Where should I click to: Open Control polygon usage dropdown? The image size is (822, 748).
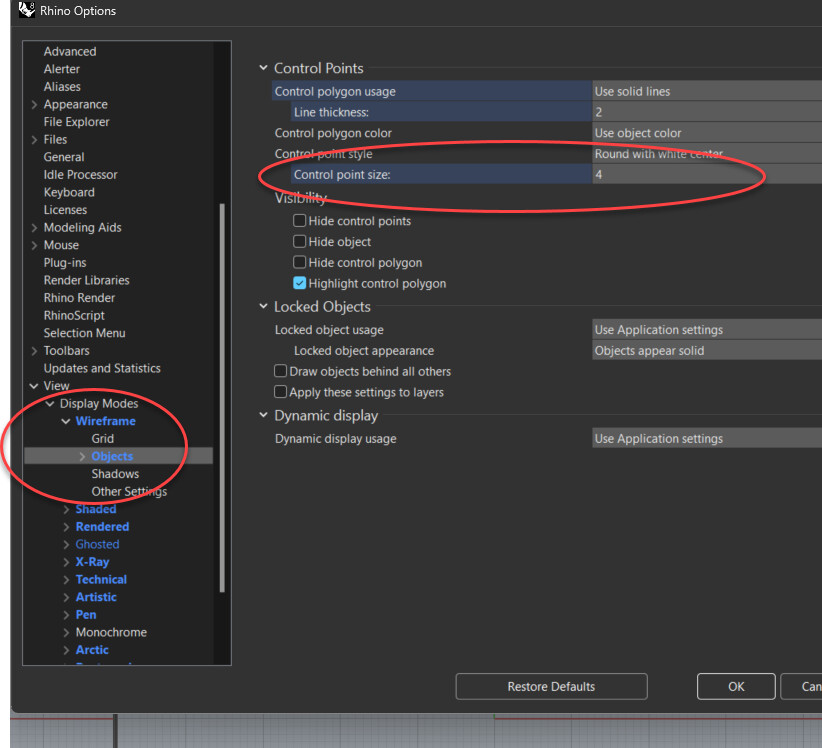point(707,91)
